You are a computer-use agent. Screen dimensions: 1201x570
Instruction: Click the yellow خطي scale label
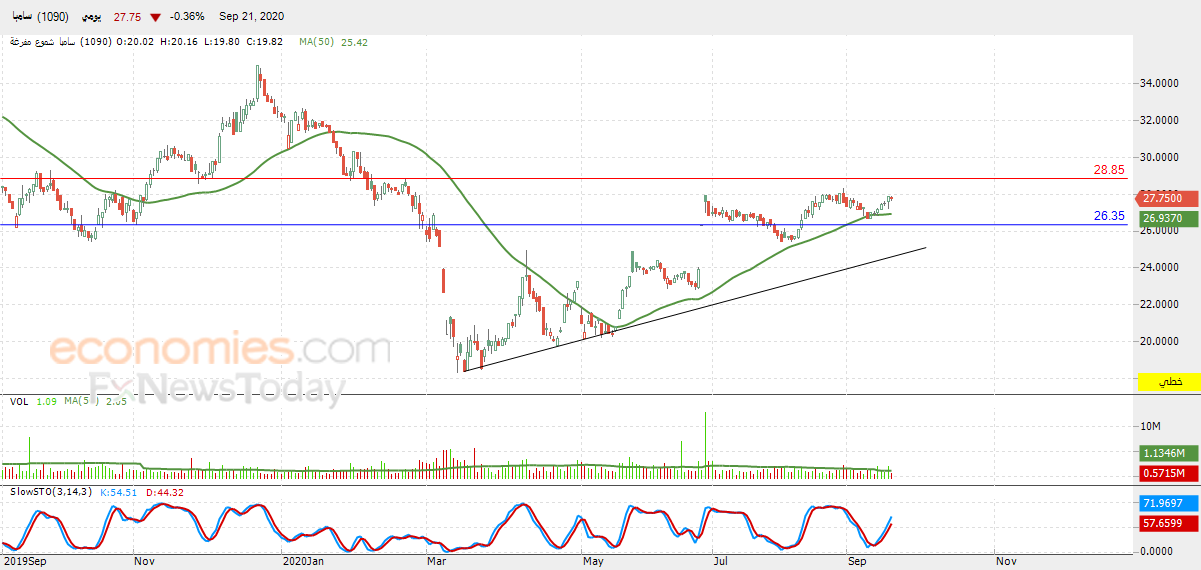(x=1169, y=383)
